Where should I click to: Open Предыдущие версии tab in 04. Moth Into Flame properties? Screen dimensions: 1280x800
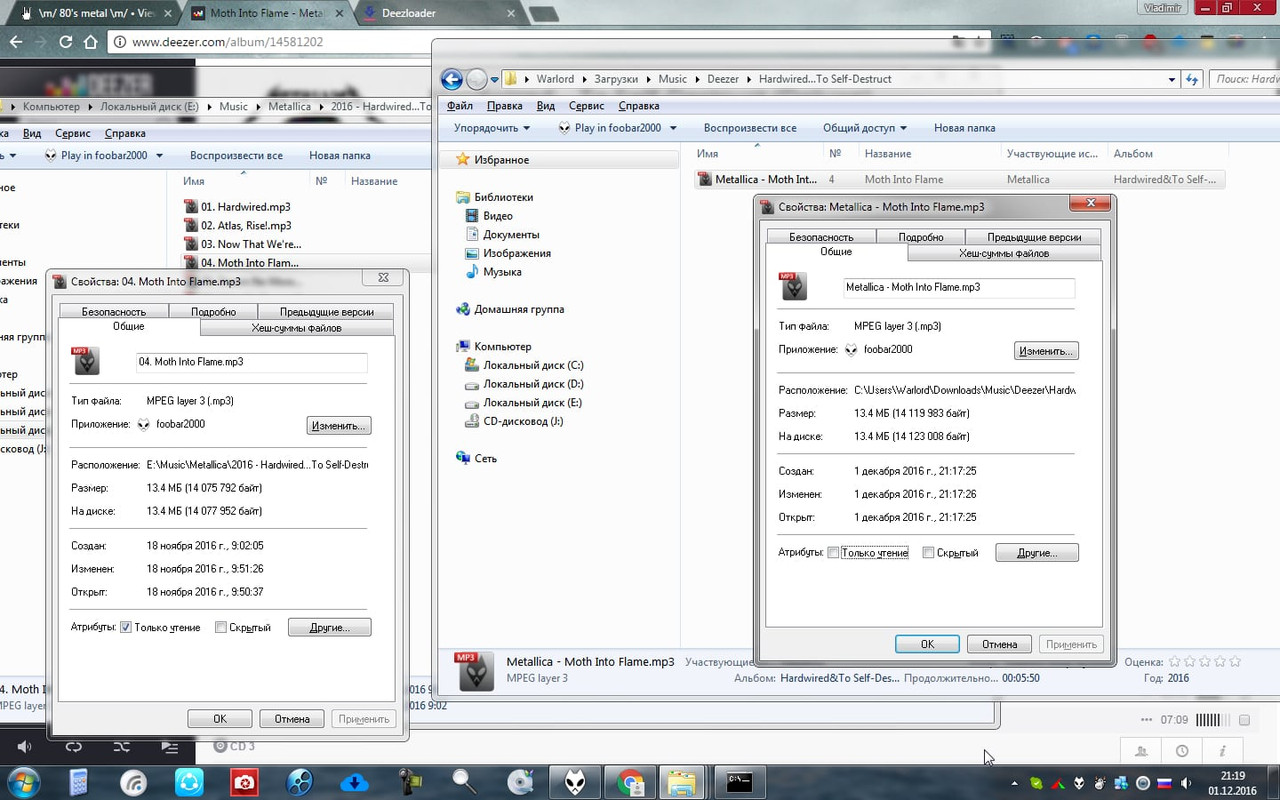326,312
